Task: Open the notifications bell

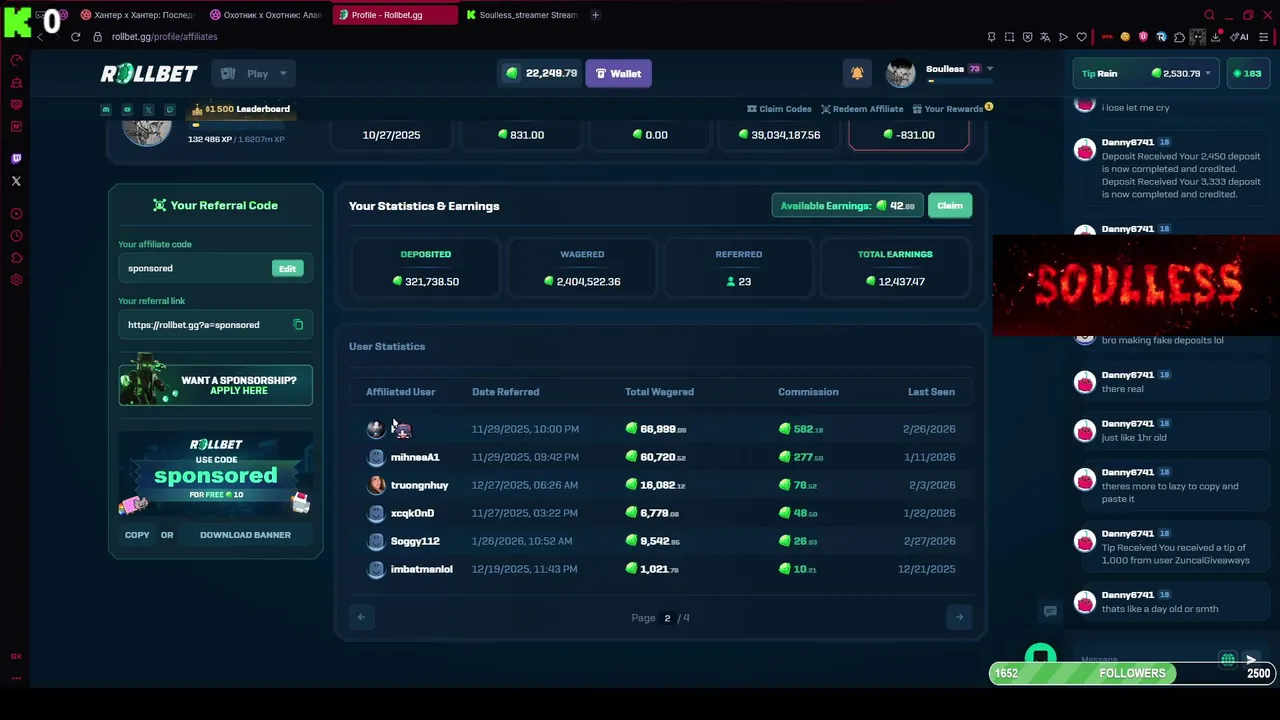Action: 857,73
